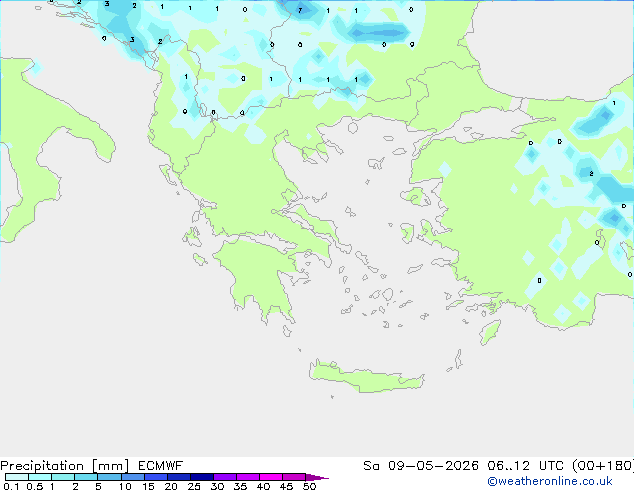This screenshot has height=490, width=634.
Task: Click the '7' precipitation value on map
Action: pos(300,11)
